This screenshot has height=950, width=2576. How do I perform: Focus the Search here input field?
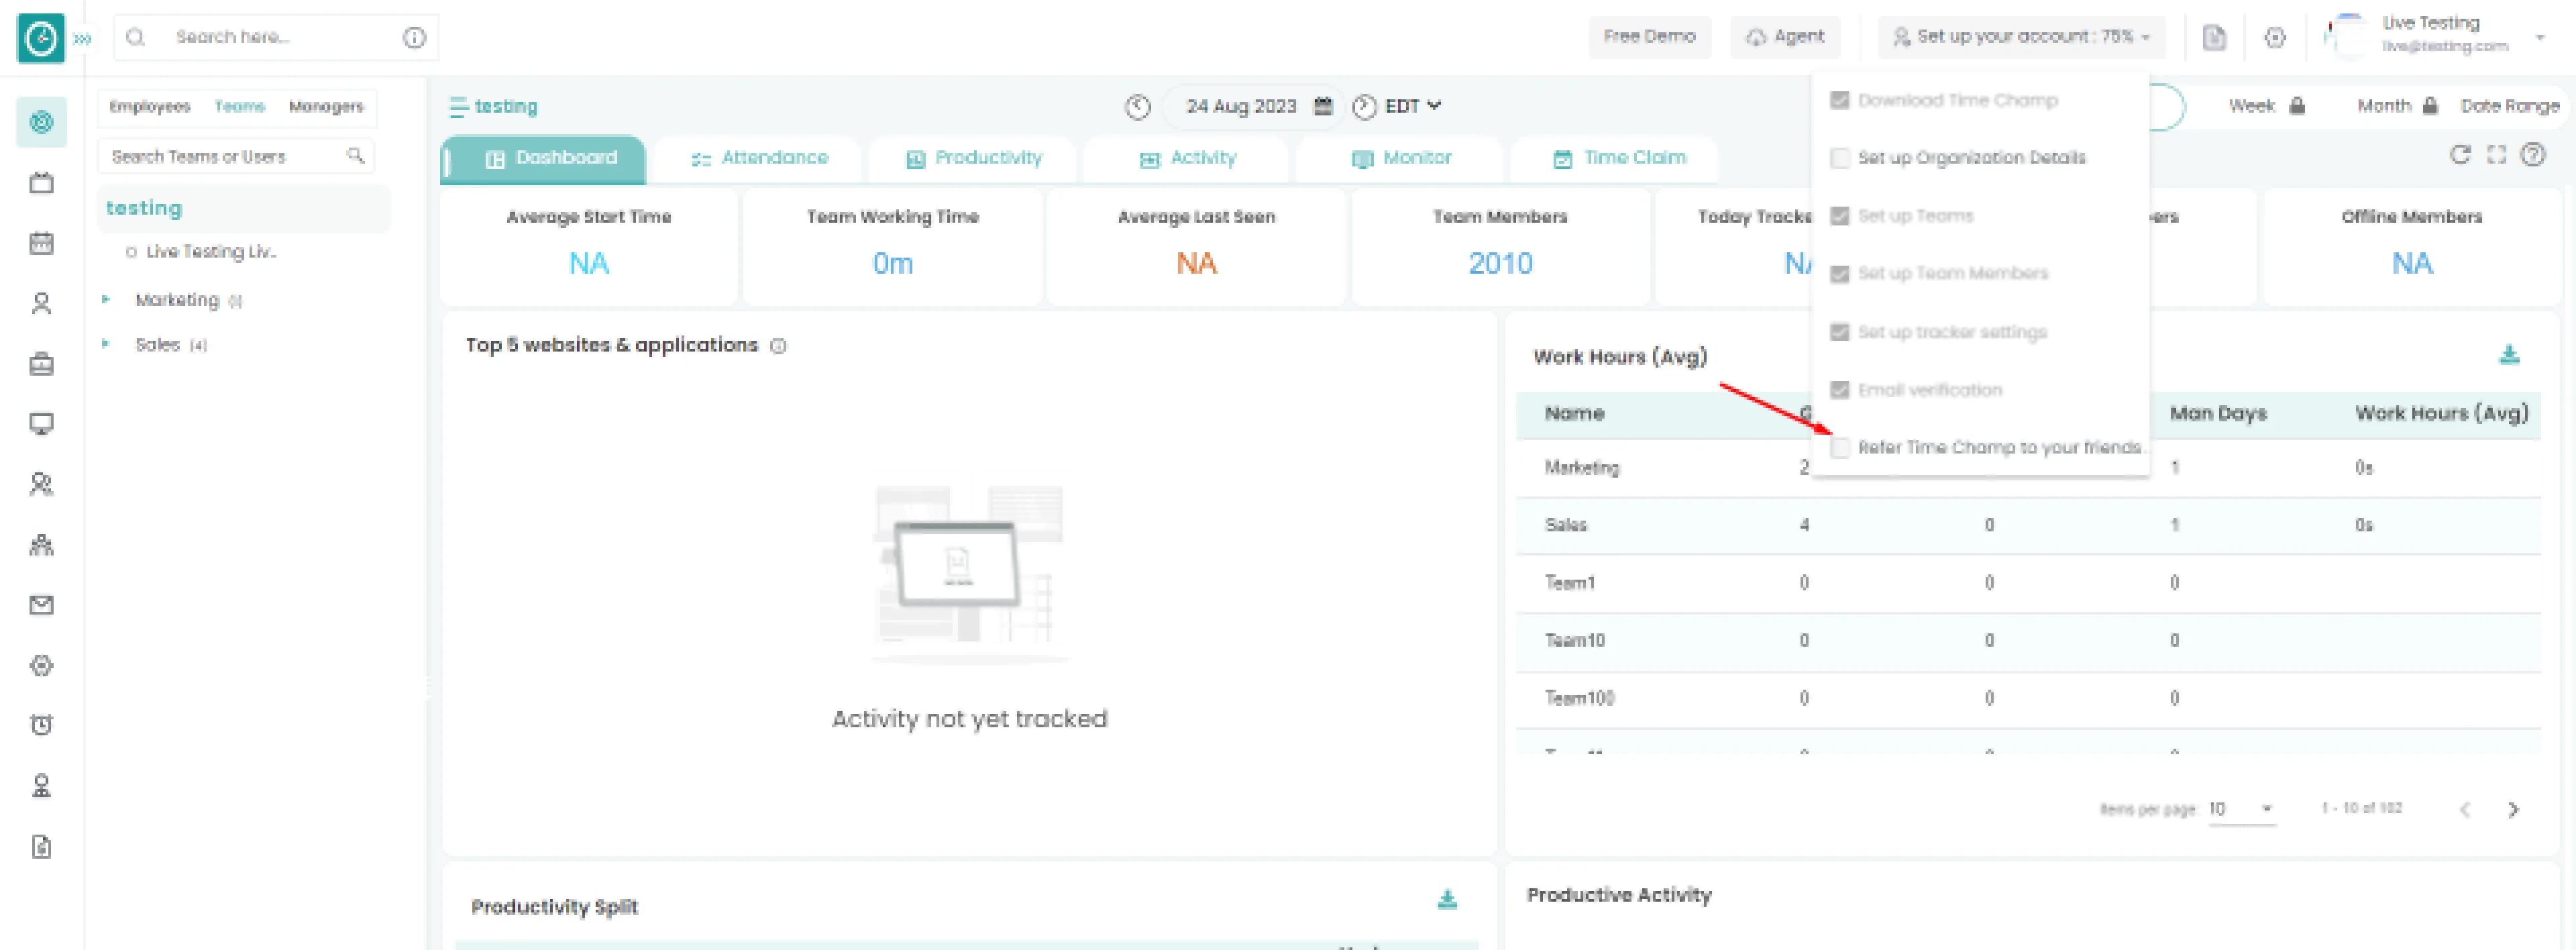point(276,37)
